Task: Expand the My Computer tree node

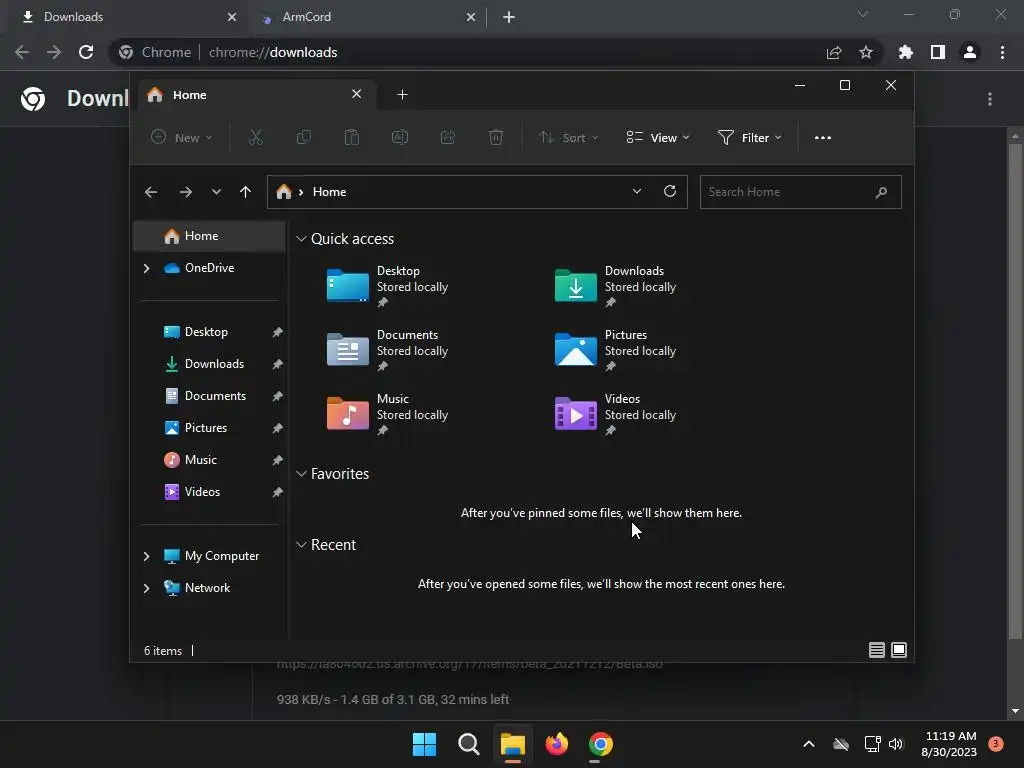Action: pos(146,556)
